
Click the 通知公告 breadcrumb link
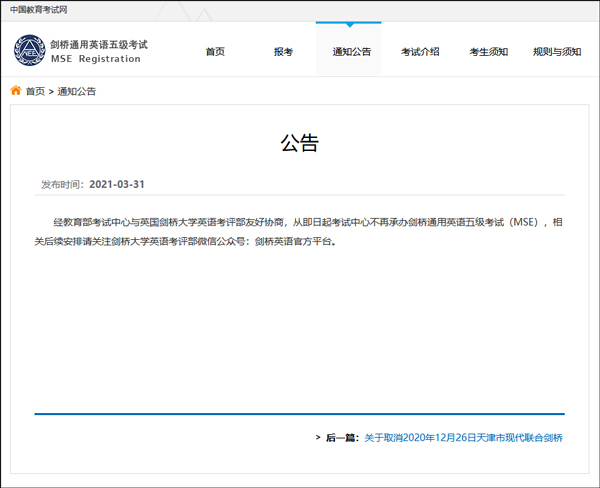(77, 91)
